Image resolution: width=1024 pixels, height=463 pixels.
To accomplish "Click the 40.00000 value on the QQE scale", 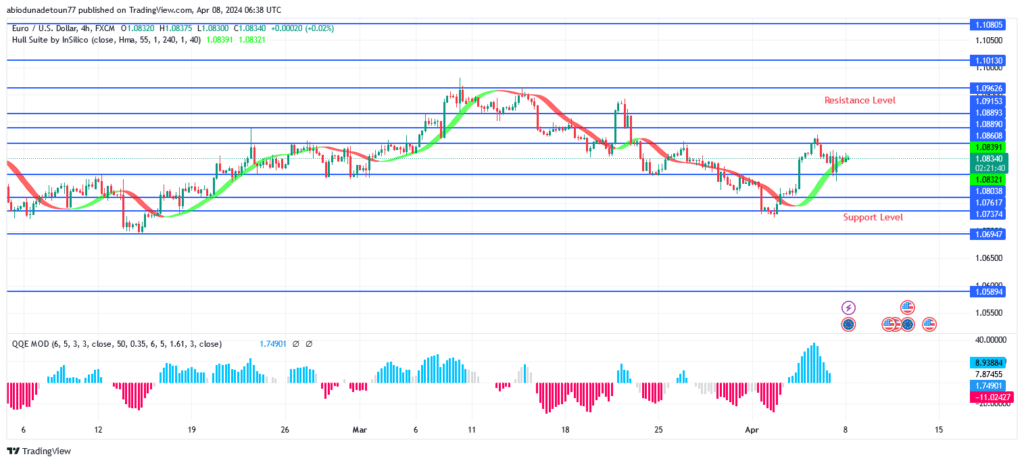I will (x=989, y=340).
